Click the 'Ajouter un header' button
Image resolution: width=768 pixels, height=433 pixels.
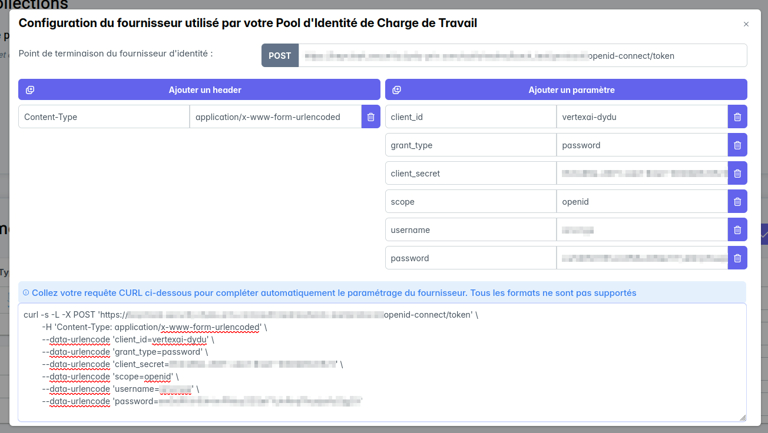coord(199,90)
